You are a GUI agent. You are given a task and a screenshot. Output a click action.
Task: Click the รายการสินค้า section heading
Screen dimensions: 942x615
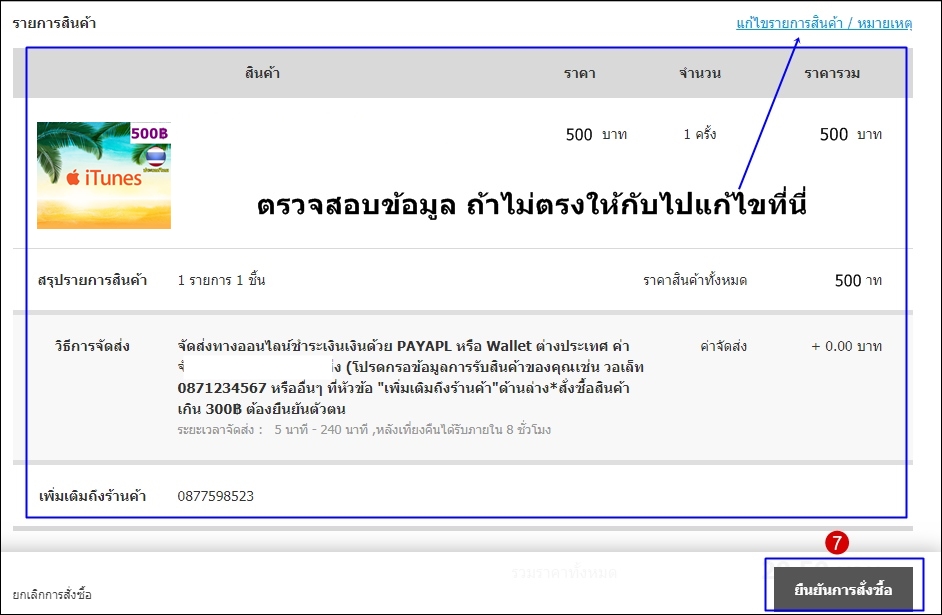tap(54, 22)
